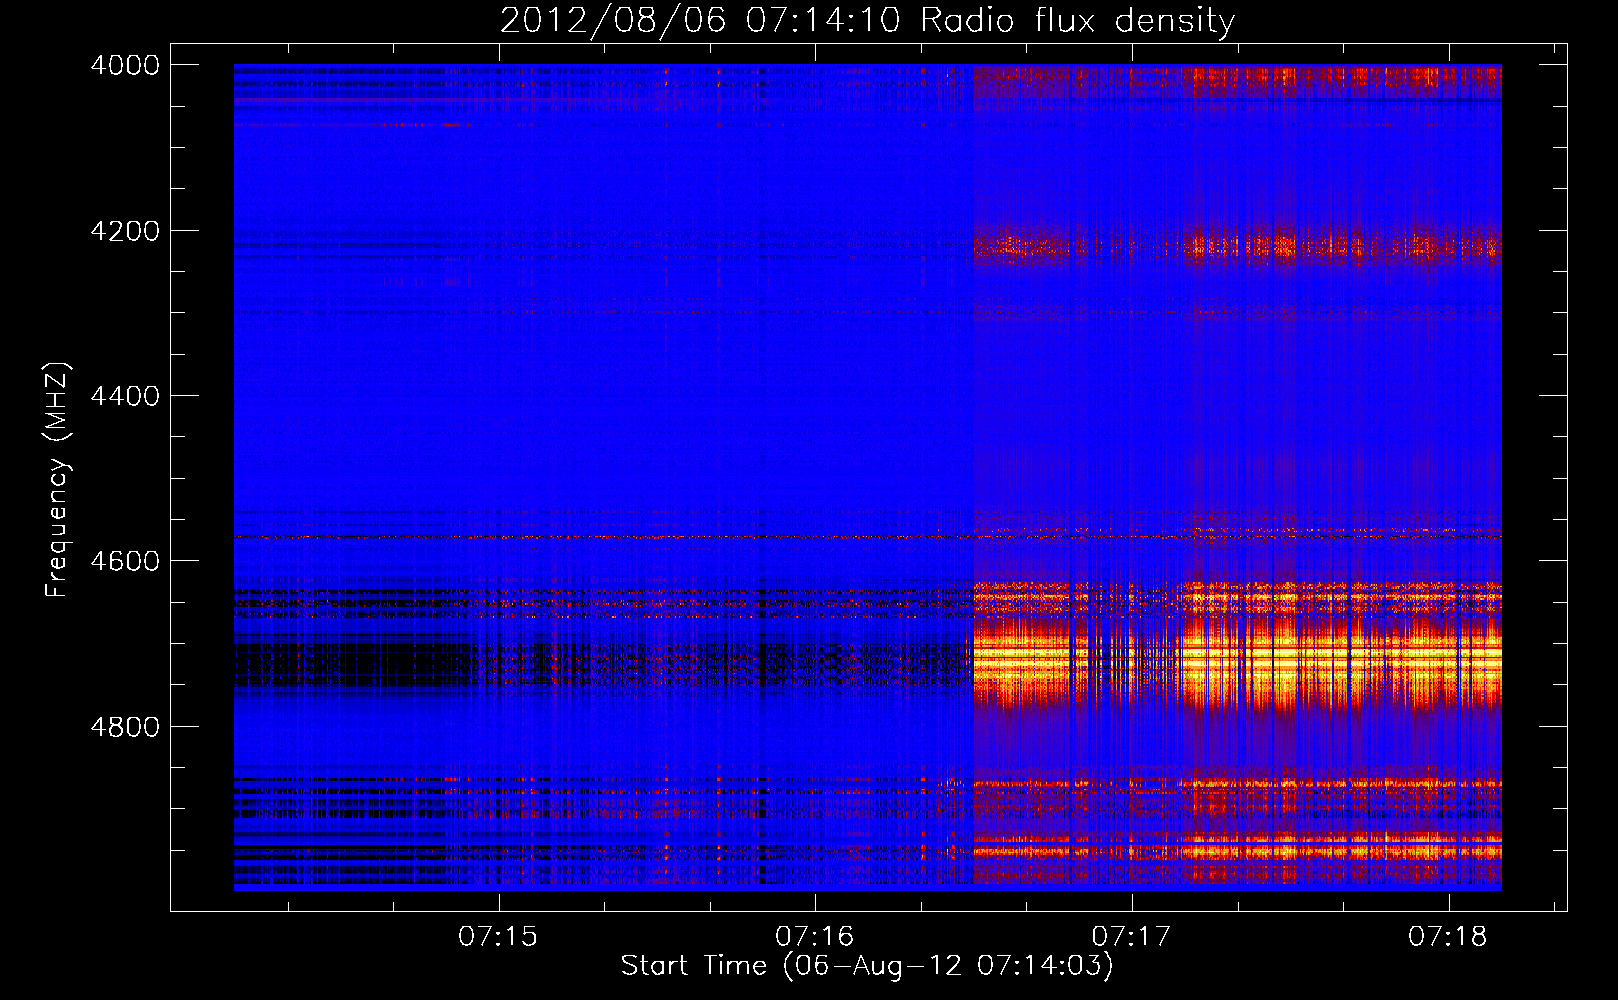The height and width of the screenshot is (1000, 1618).
Task: Click the 4400 frequency tick label
Action: click(x=125, y=396)
